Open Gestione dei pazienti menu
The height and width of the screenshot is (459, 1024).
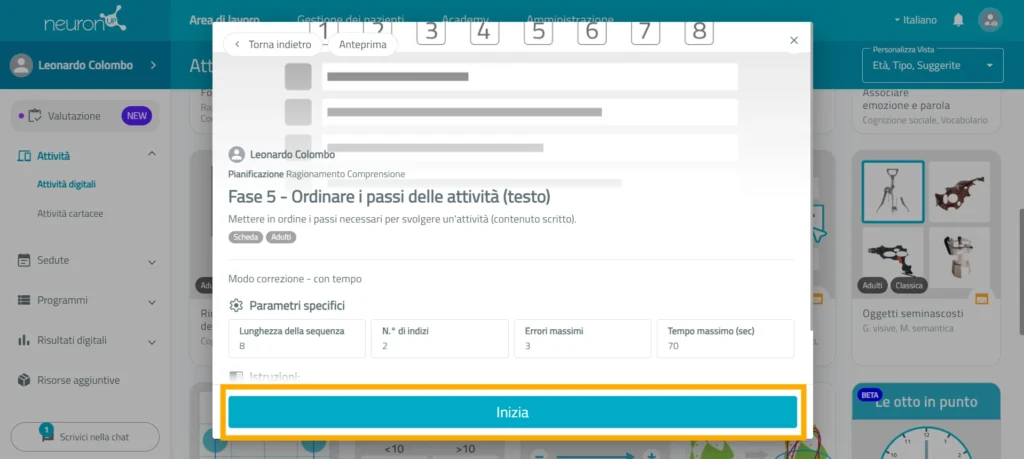coord(350,20)
